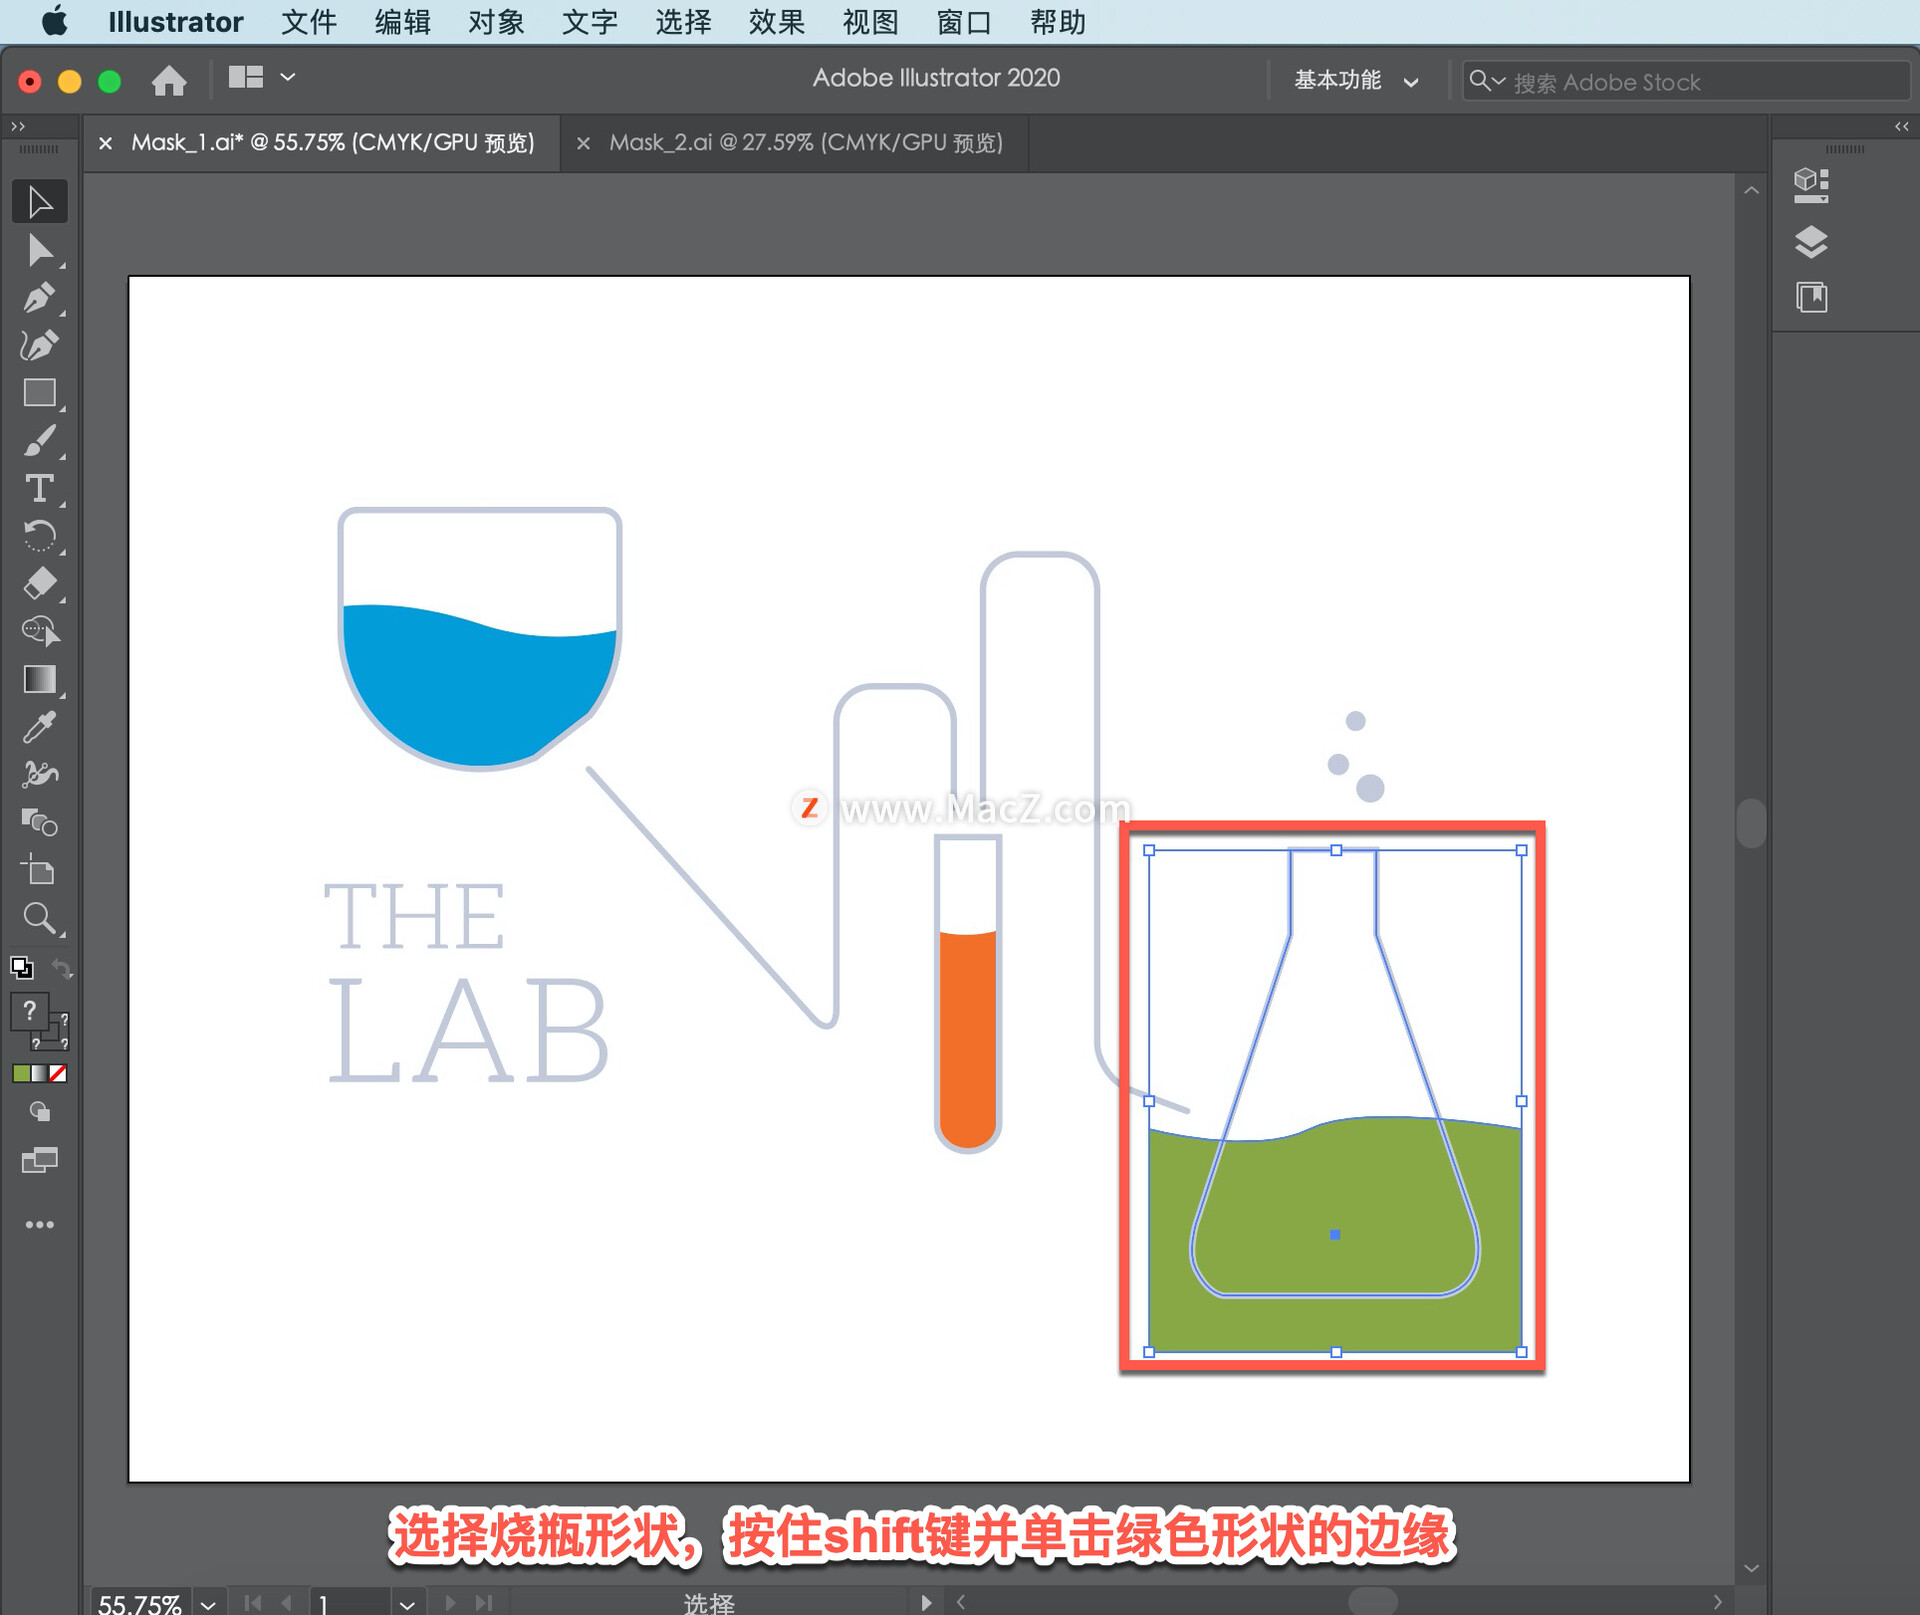This screenshot has height=1615, width=1920.
Task: Open the Illustrator application menu
Action: (x=175, y=22)
